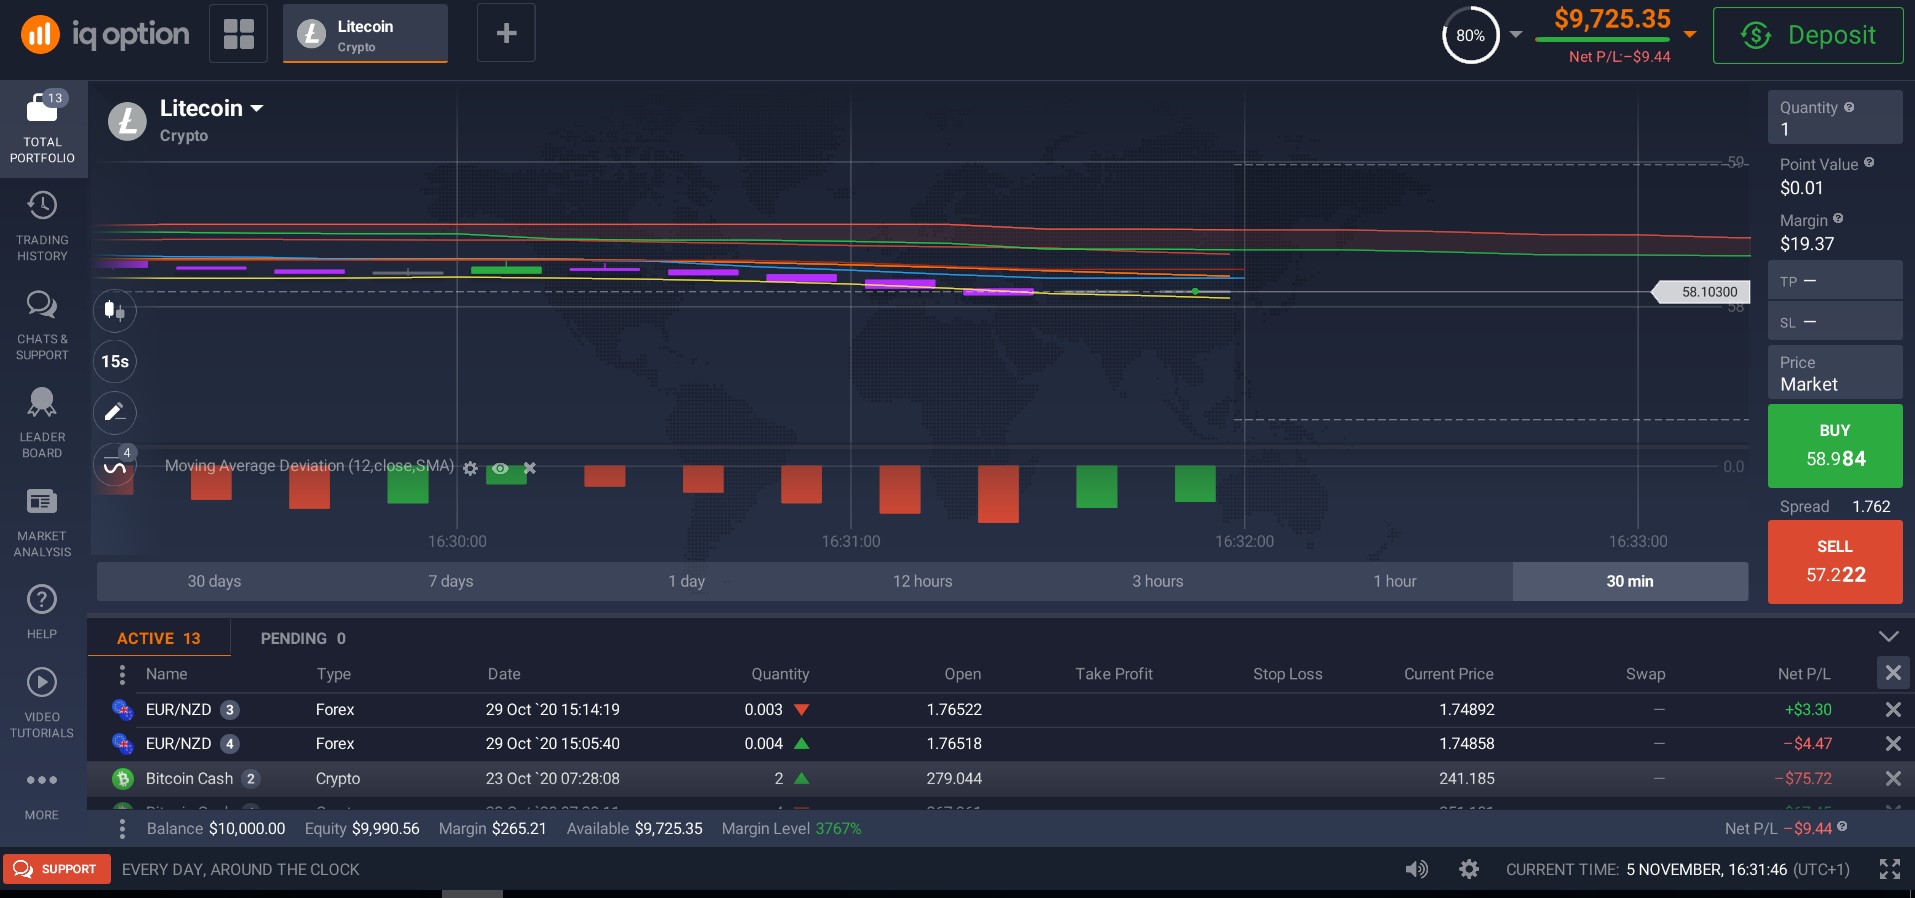Open Chats & Support in sidebar
Screen dimensions: 1915x898
42,325
